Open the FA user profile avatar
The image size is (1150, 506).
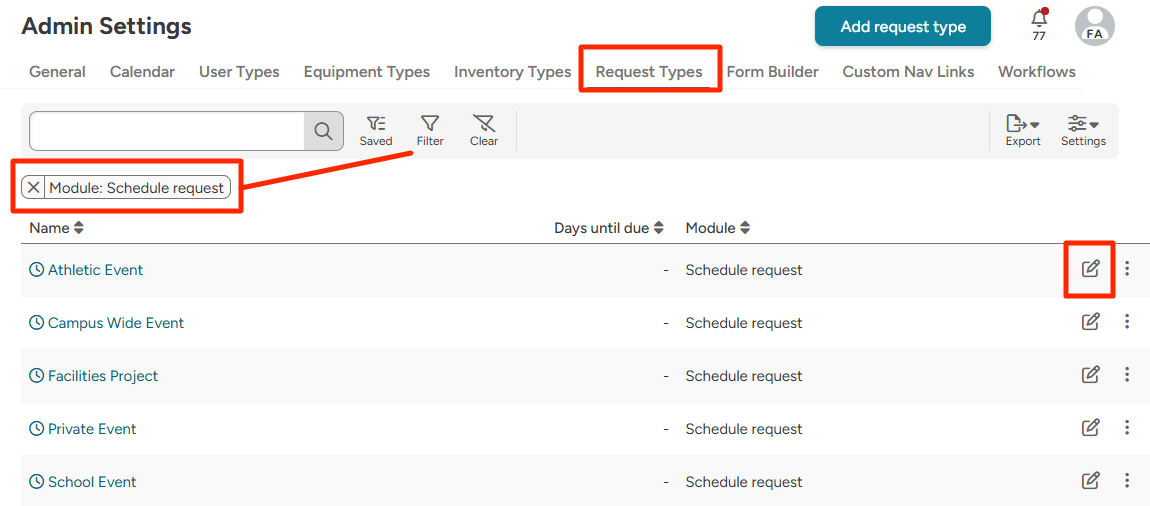1094,26
